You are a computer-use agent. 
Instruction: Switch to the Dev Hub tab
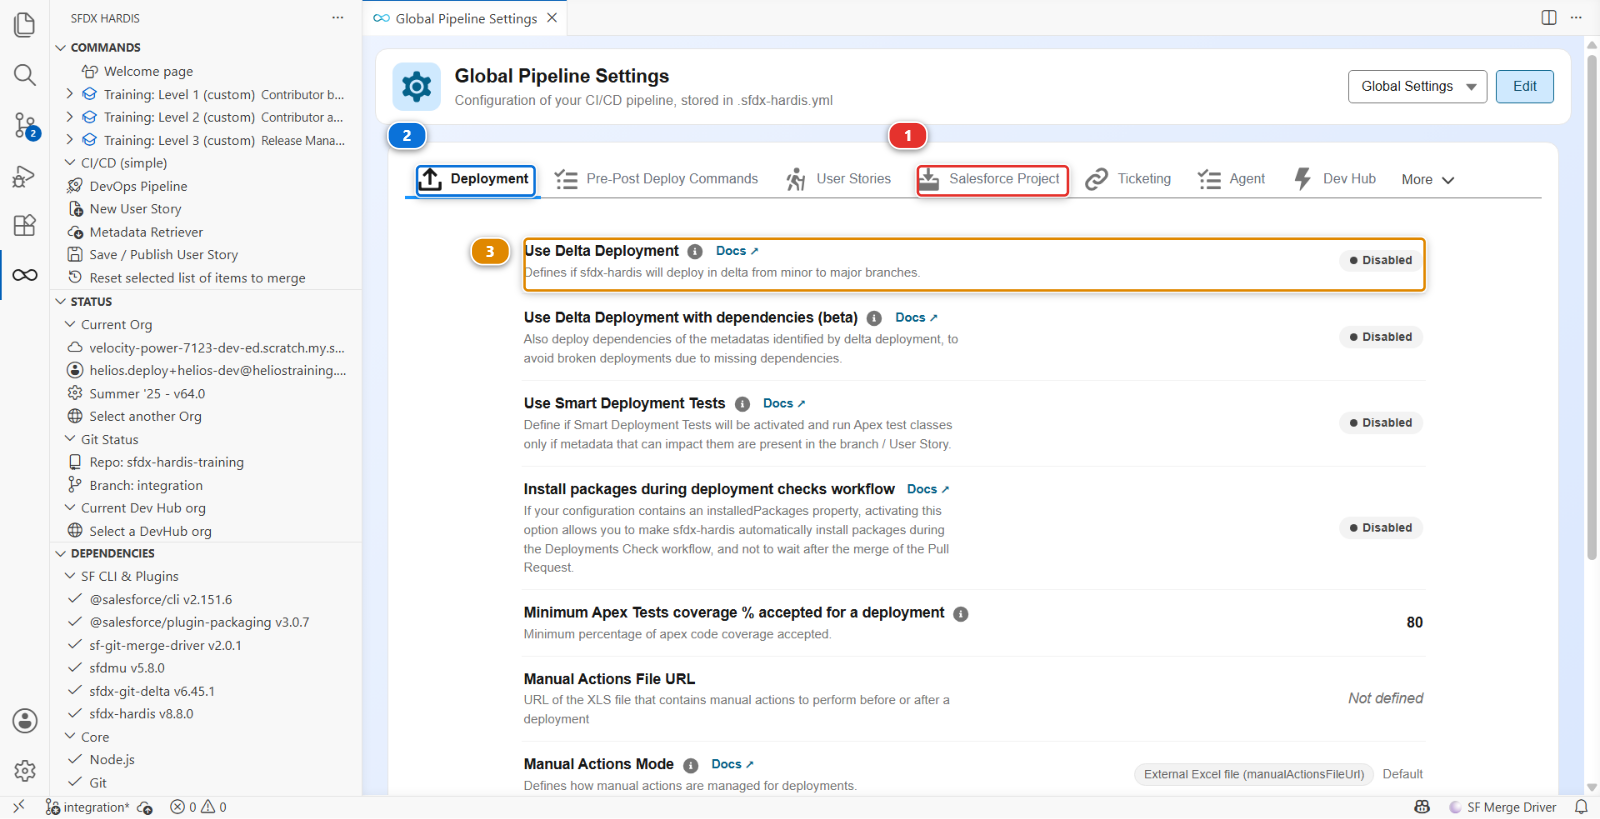(1335, 179)
